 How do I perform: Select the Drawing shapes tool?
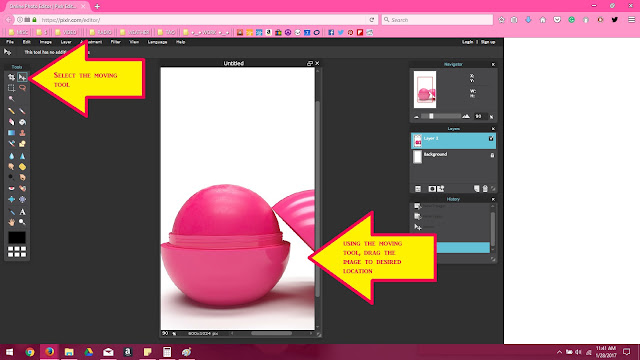(22, 144)
